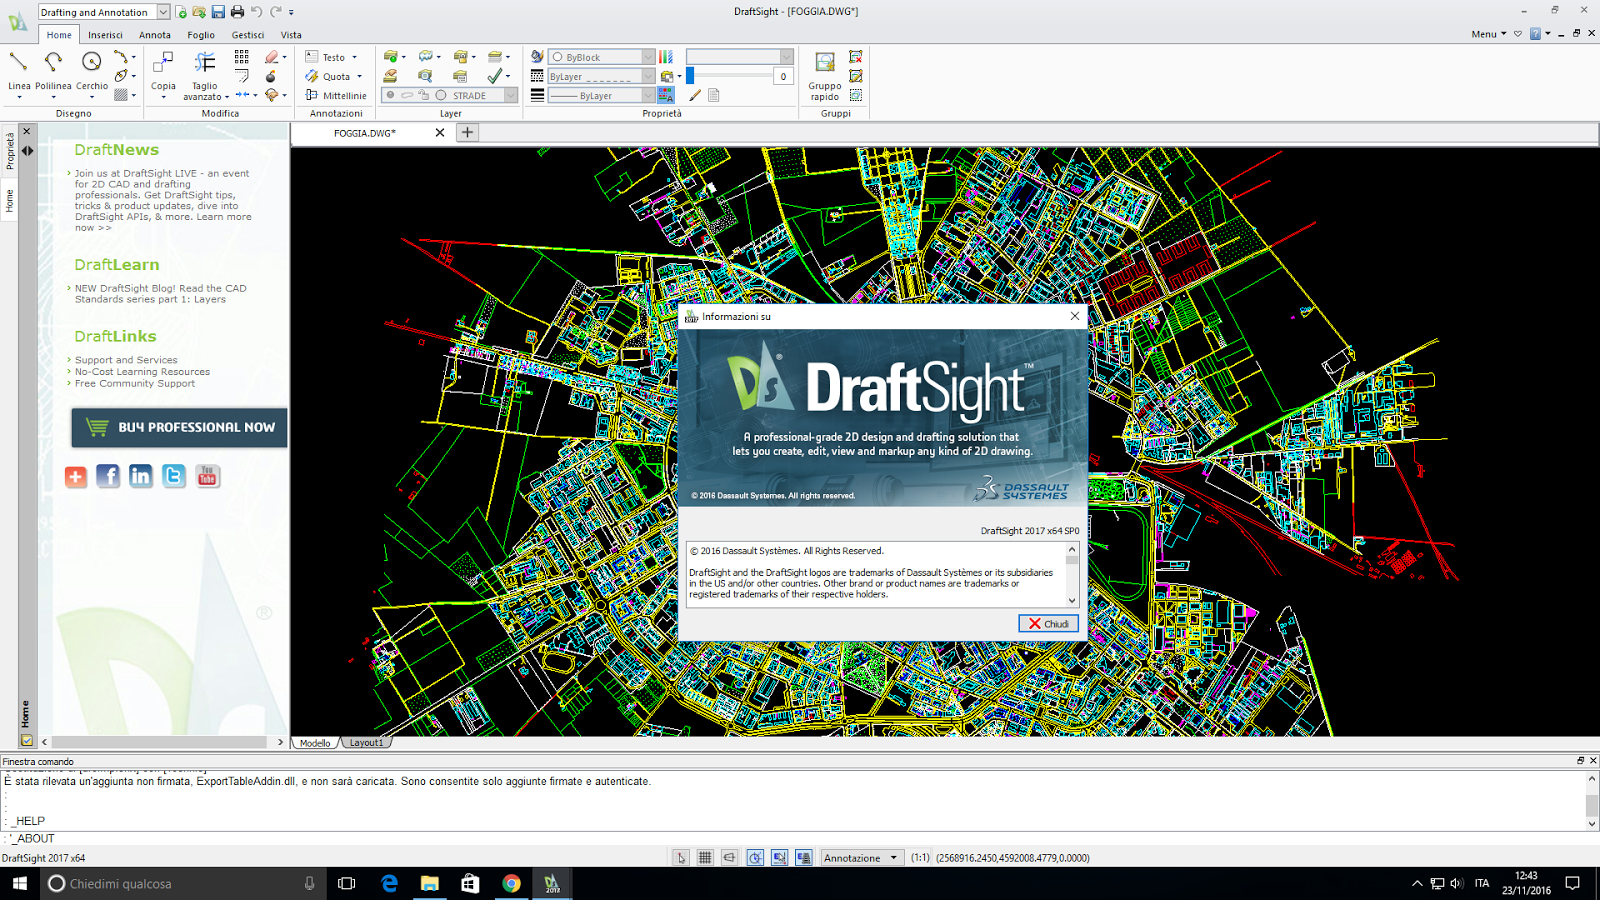
Task: Activate the Cerchio circle tool
Action: 91,63
